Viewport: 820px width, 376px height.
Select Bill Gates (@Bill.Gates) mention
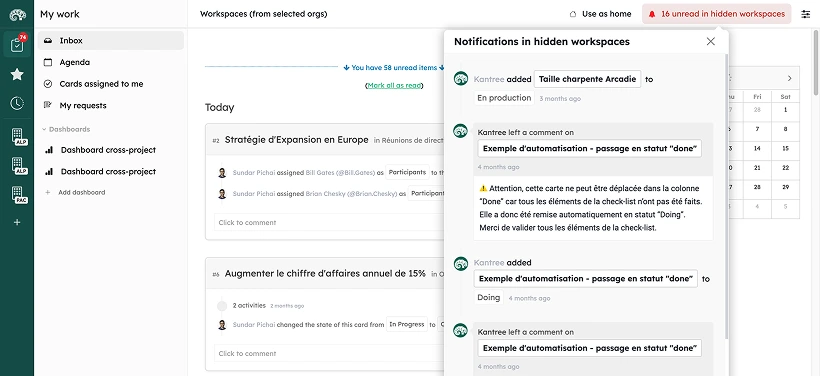point(340,172)
